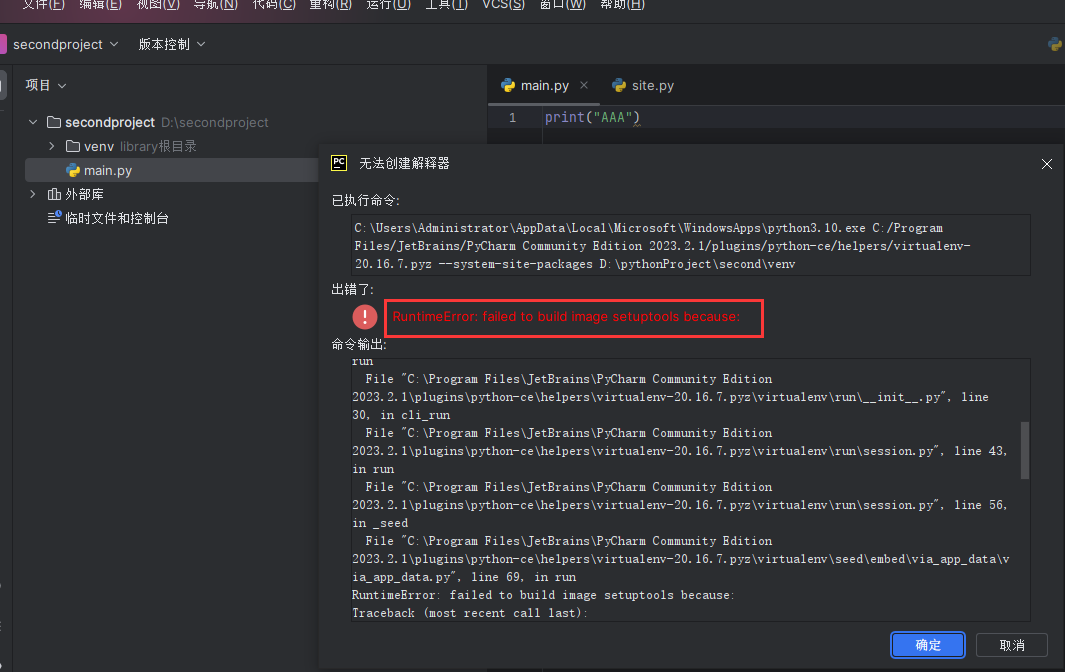
Task: Open the 视图(V) menu
Action: pyautogui.click(x=158, y=5)
